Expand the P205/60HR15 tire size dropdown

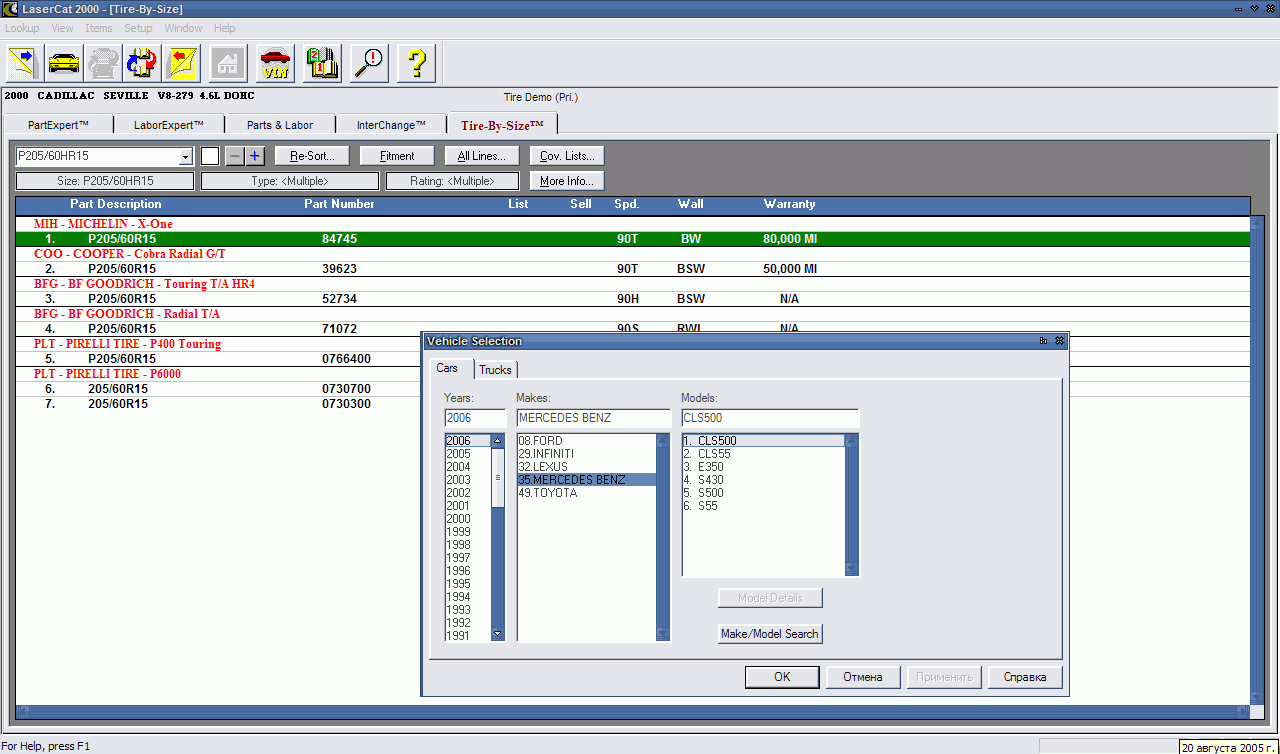tap(185, 157)
